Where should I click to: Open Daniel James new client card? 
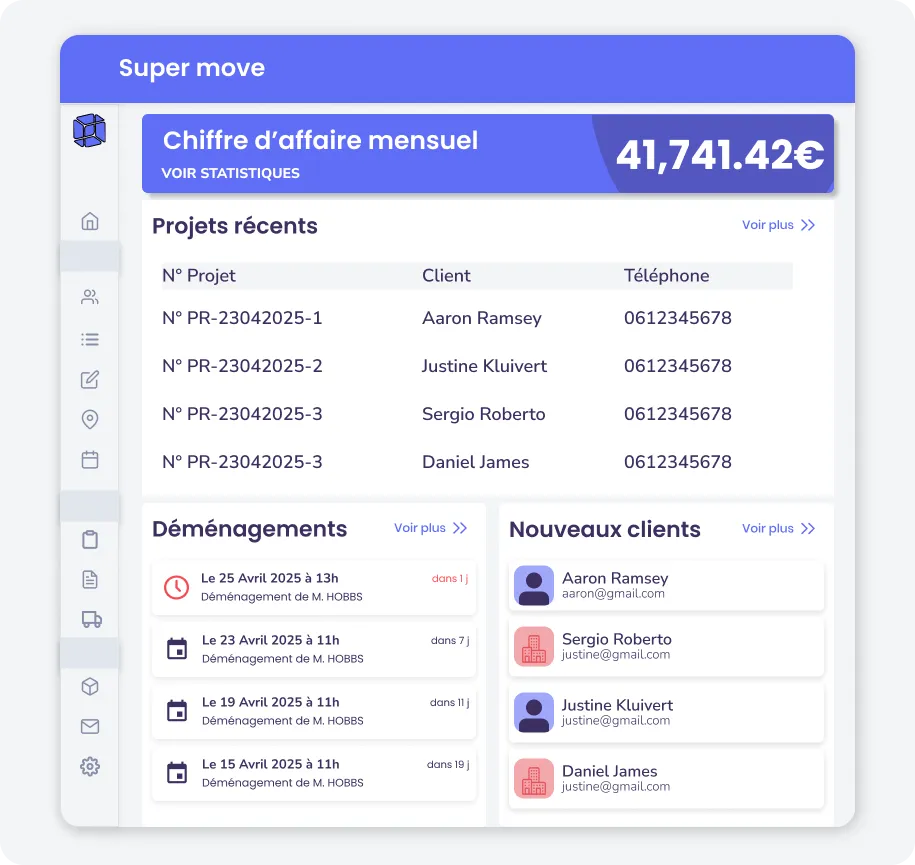coord(666,779)
